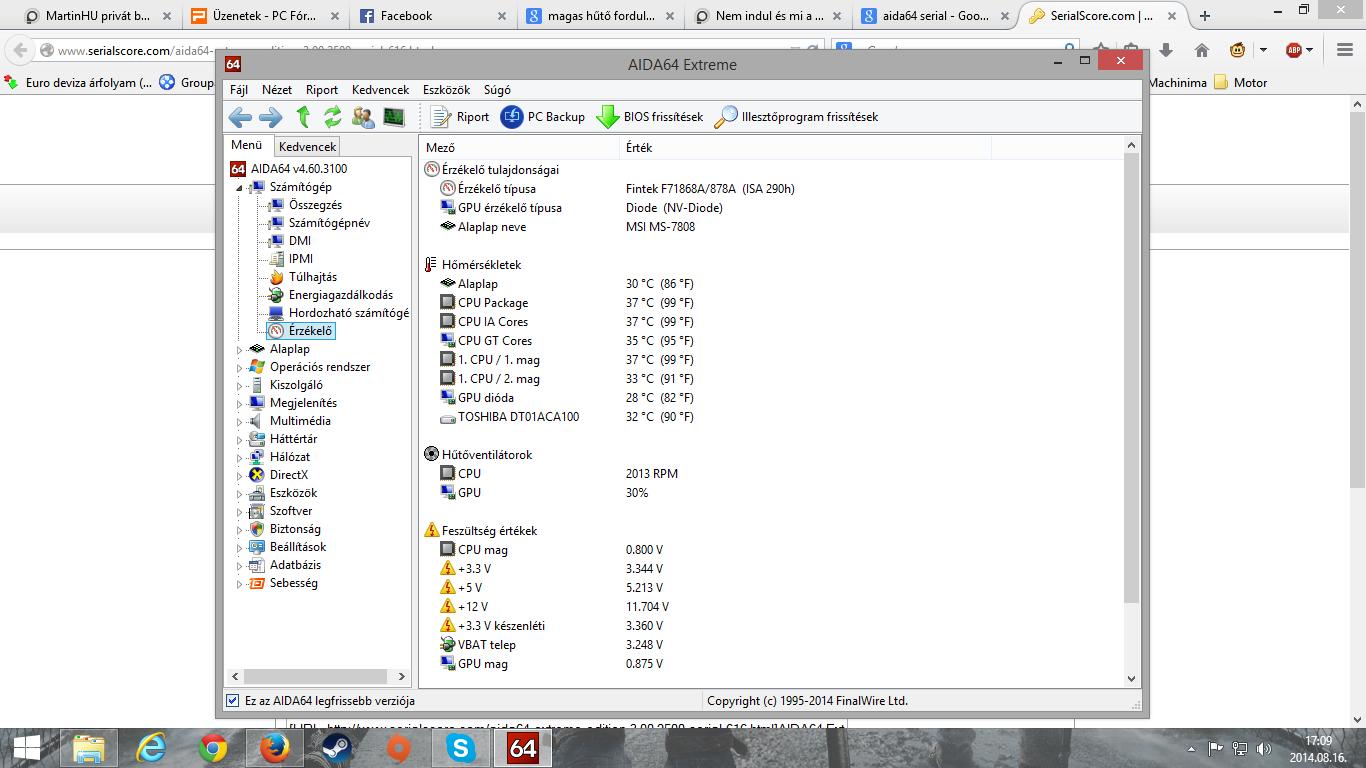The height and width of the screenshot is (768, 1366).
Task: Select Sebesség tree item
Action: click(294, 583)
